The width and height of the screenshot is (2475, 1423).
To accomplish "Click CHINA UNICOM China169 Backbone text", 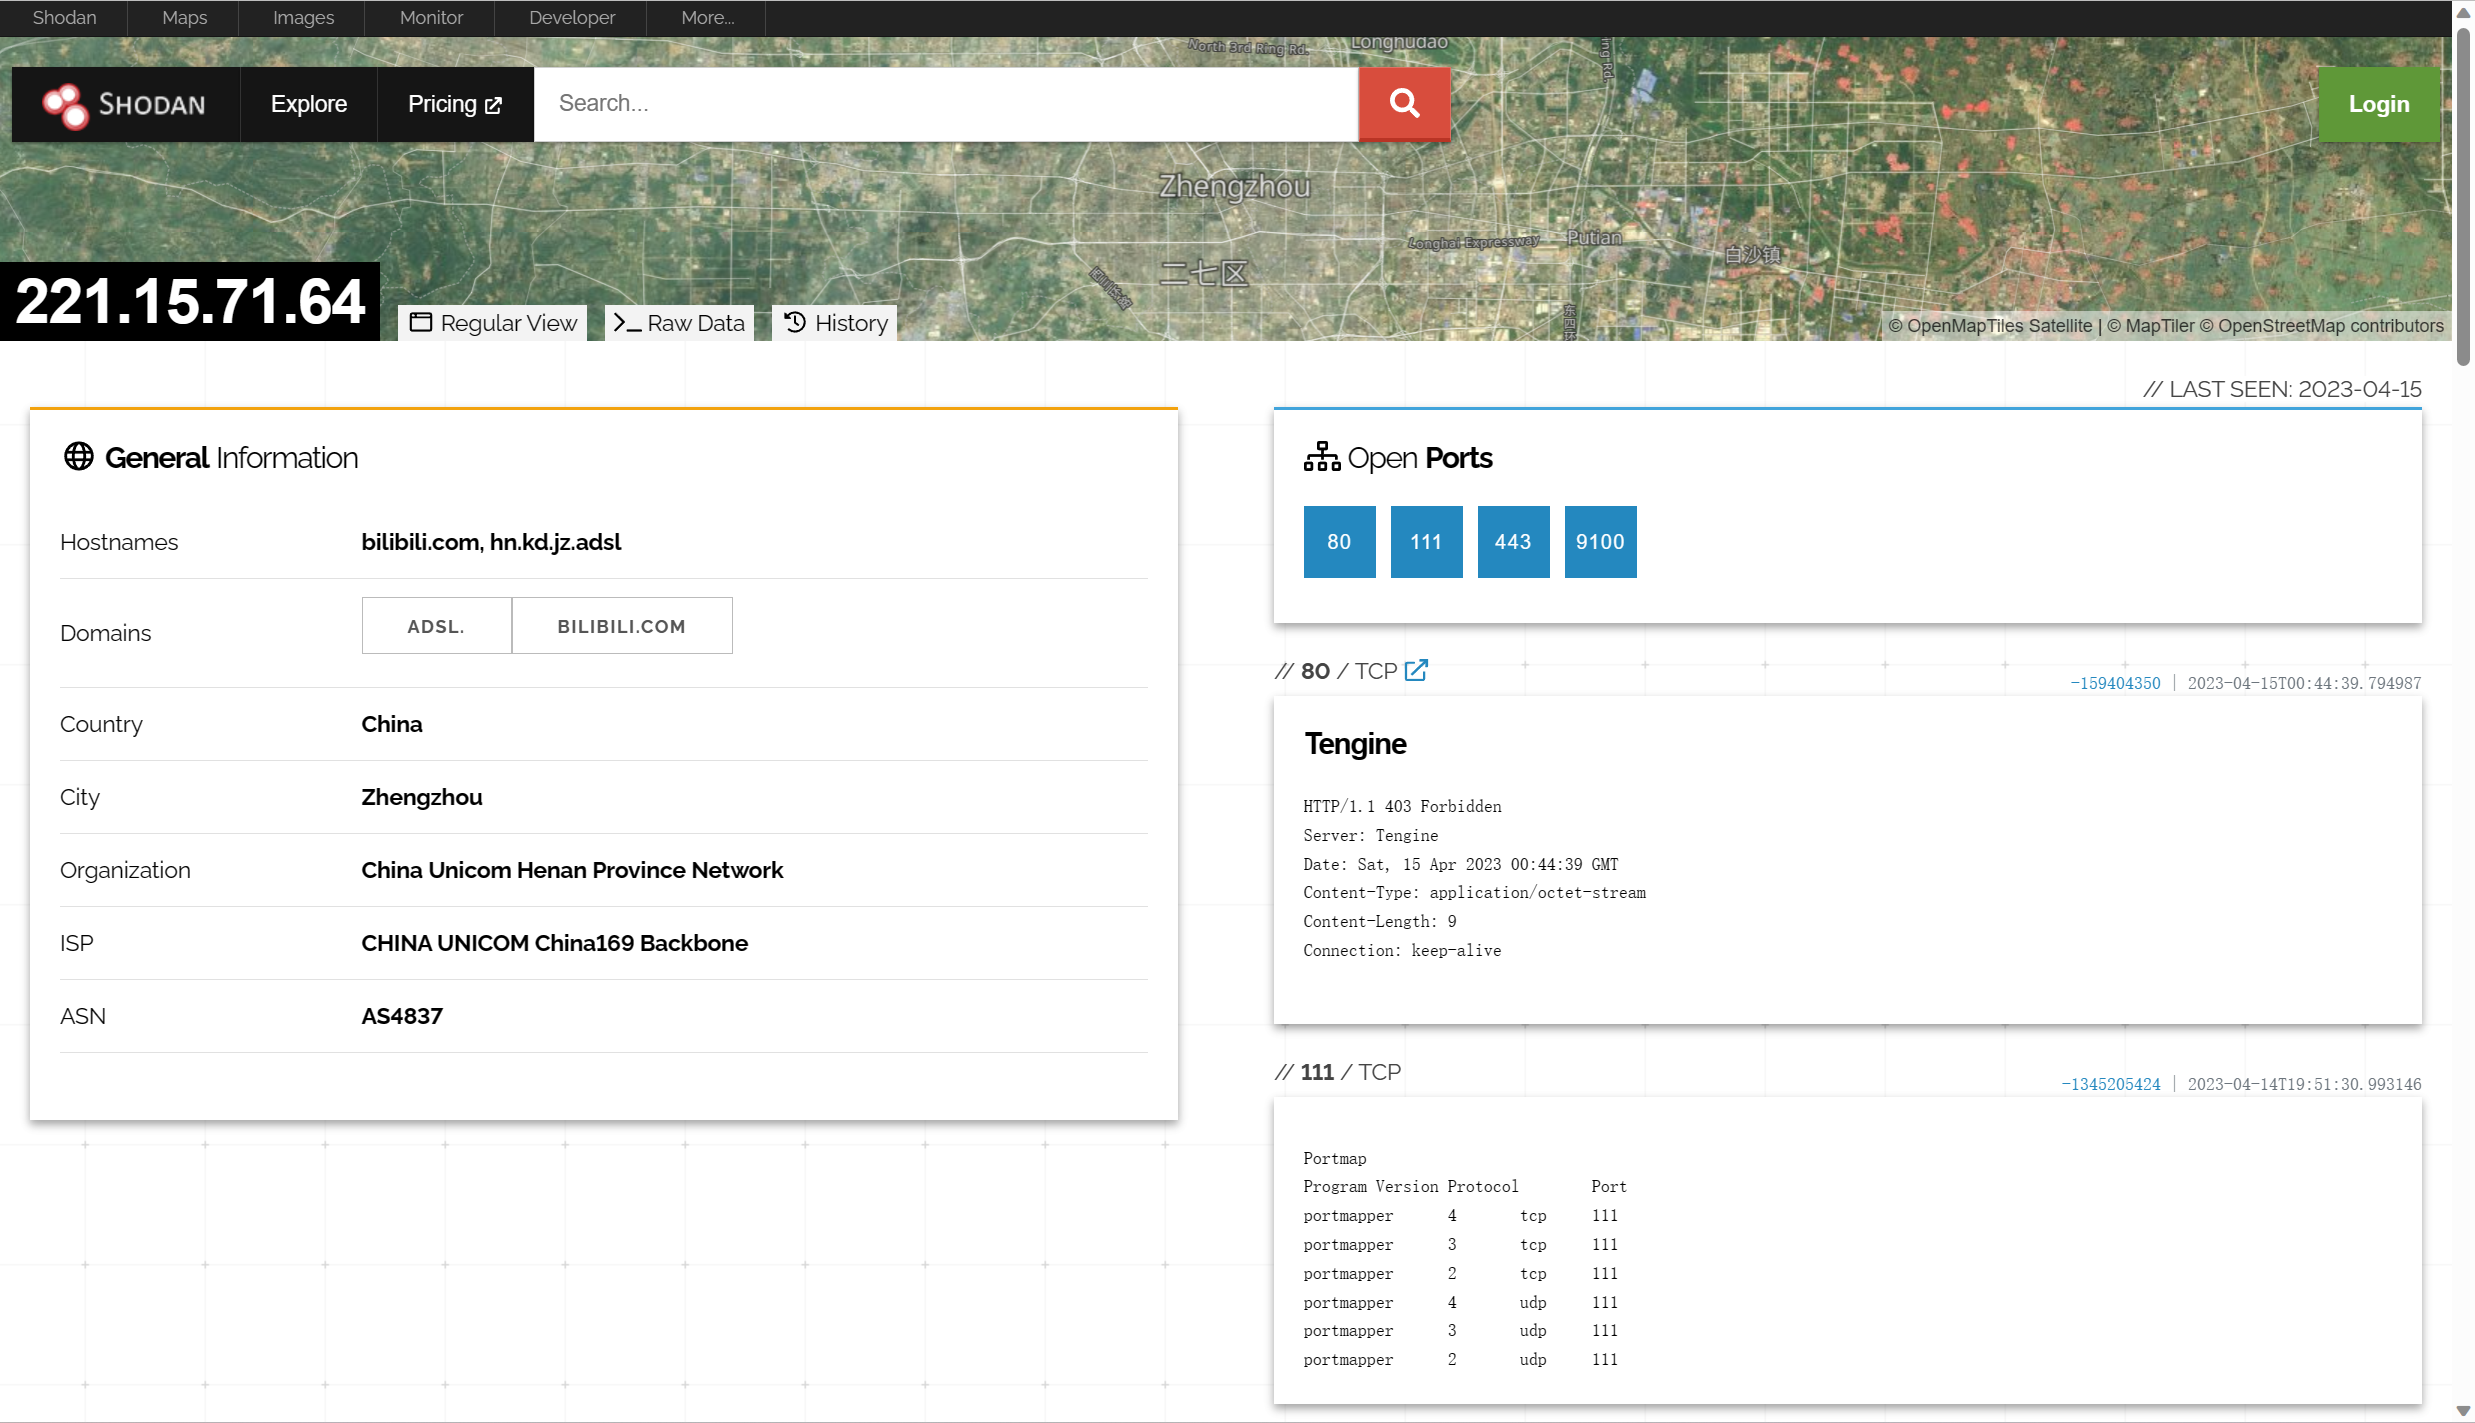I will [x=554, y=943].
